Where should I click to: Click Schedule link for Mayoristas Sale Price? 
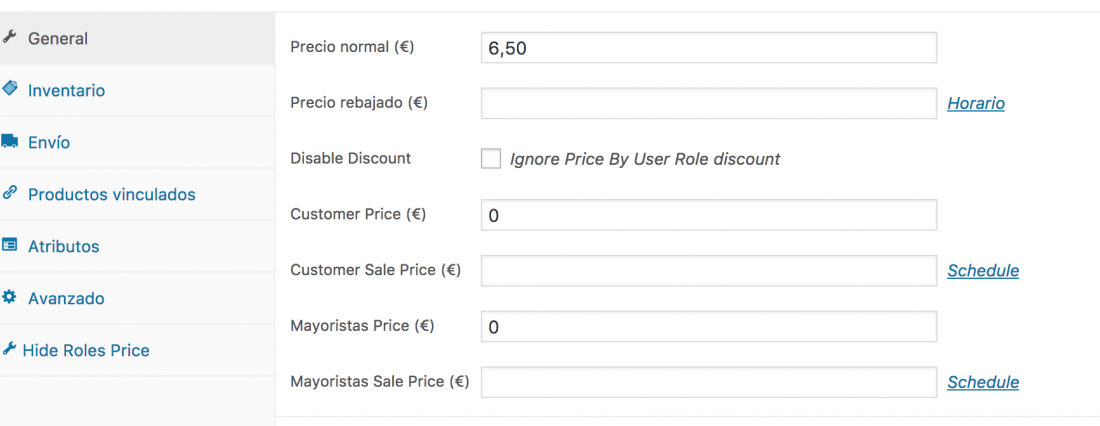983,382
